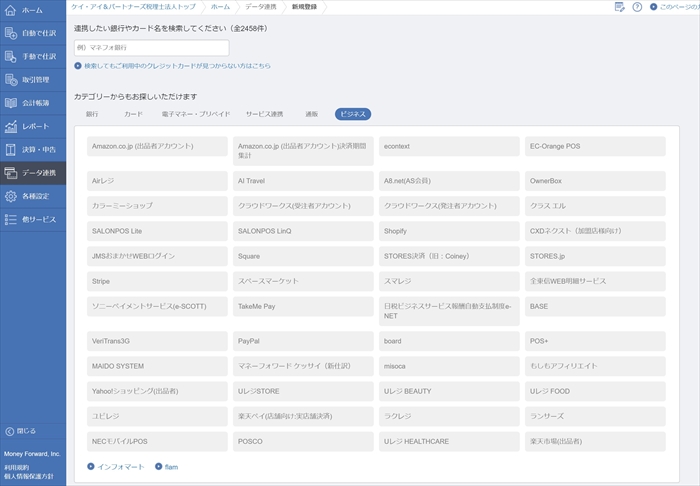
Task: Click データ連携 breadcrumb link
Action: pyautogui.click(x=261, y=7)
